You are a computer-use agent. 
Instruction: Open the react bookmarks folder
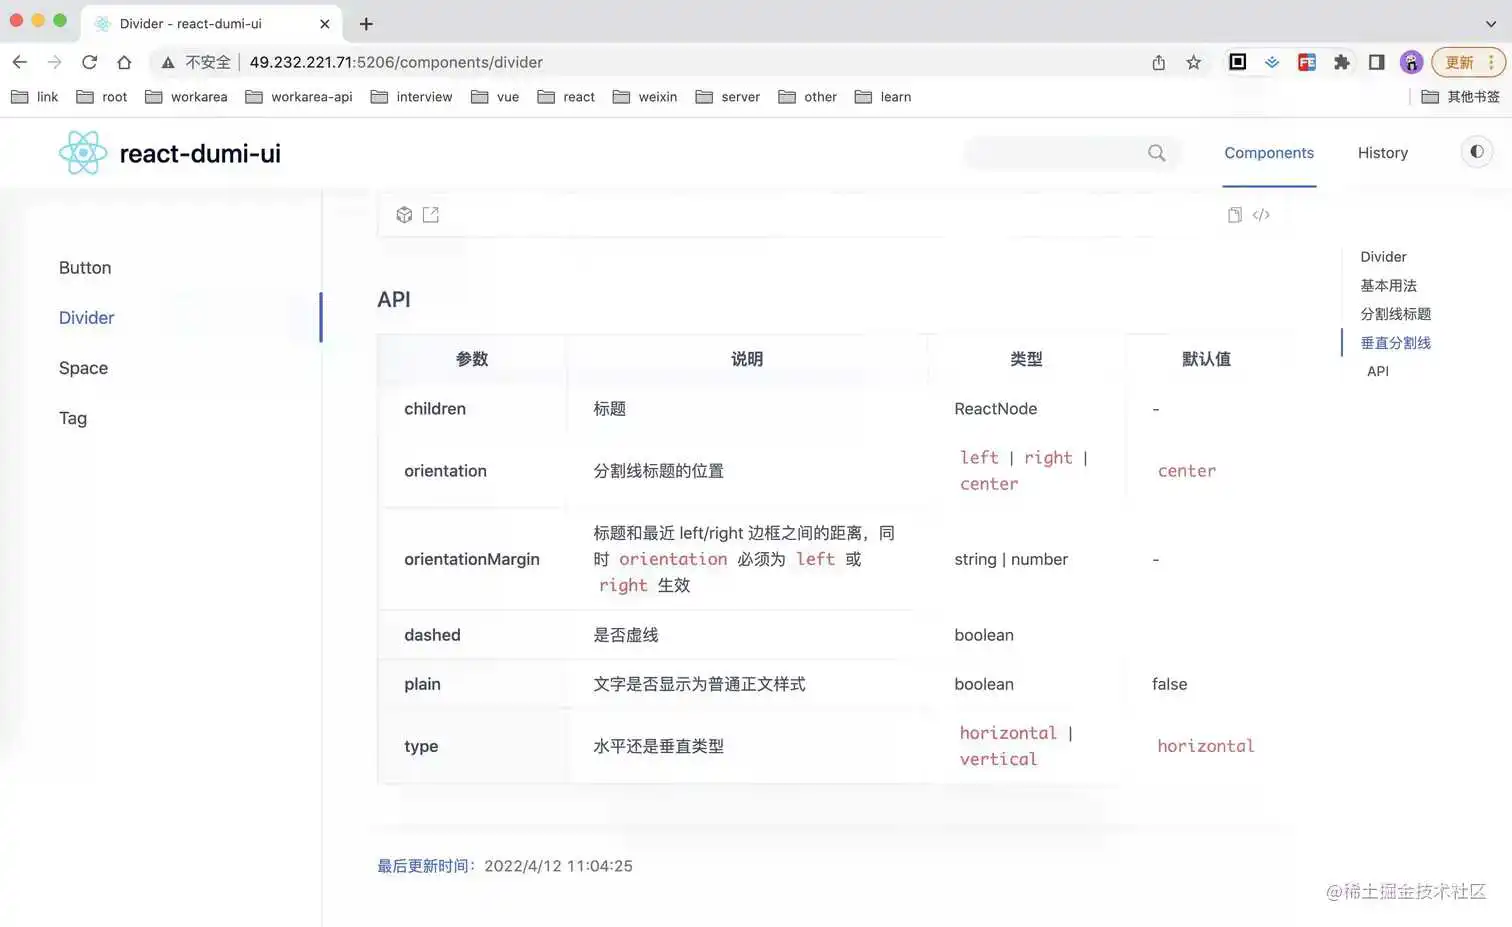pyautogui.click(x=566, y=97)
